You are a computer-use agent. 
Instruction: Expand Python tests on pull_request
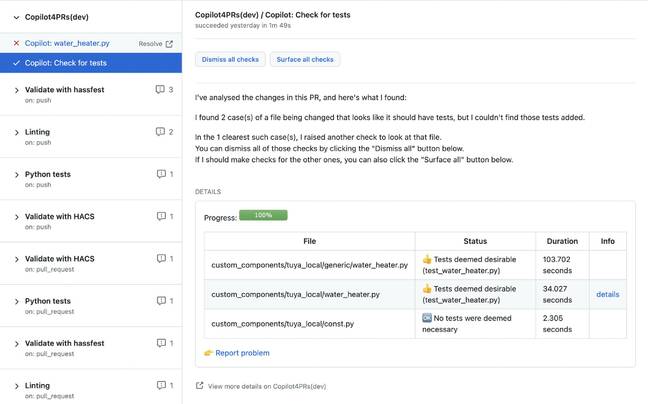(16, 302)
